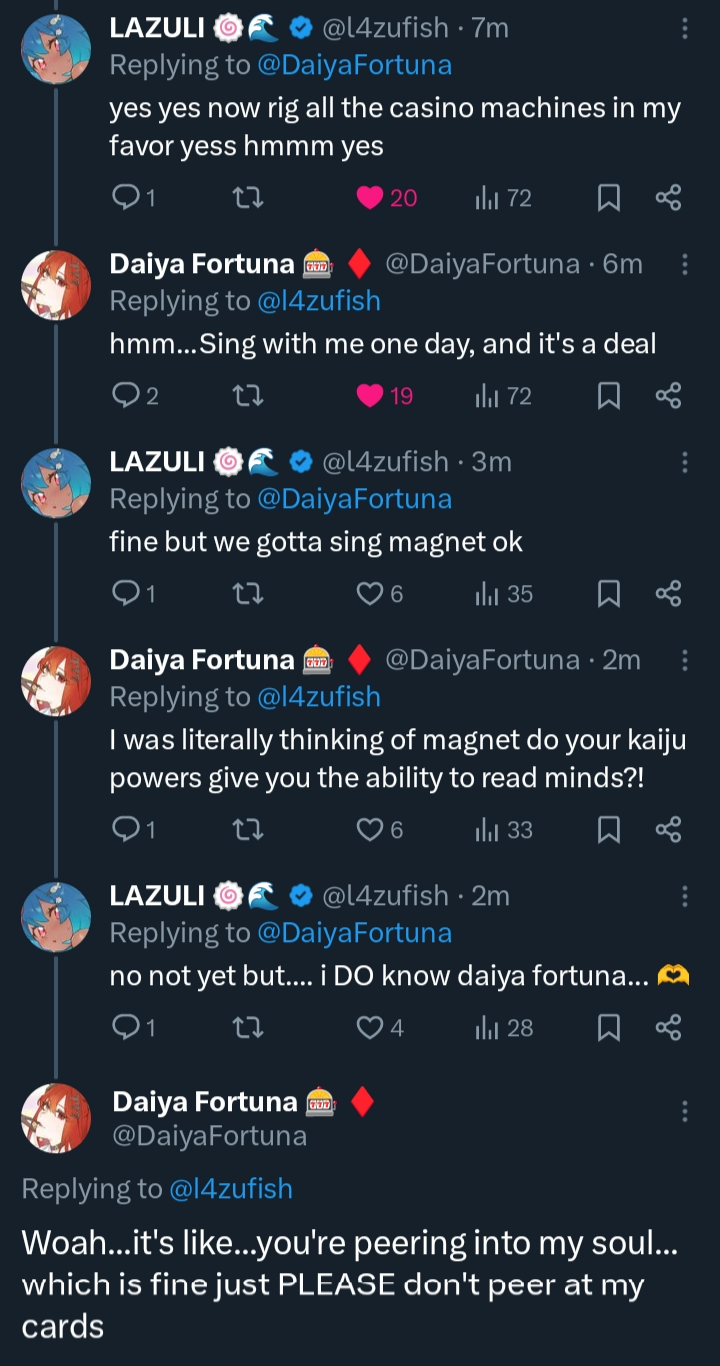Open Daiya Fortuna's profile name on 2m tweet
The width and height of the screenshot is (720, 1366).
[202, 660]
